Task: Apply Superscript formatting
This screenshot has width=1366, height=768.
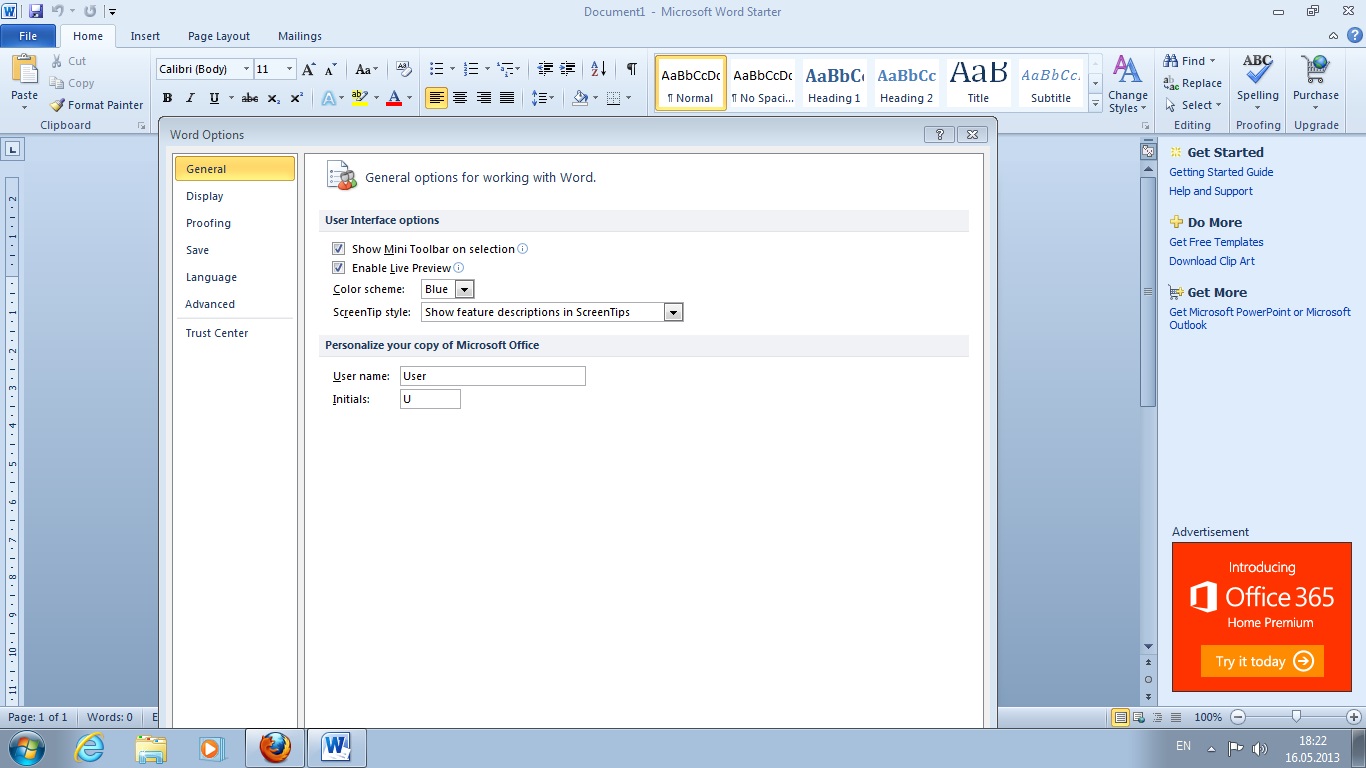Action: click(x=297, y=98)
